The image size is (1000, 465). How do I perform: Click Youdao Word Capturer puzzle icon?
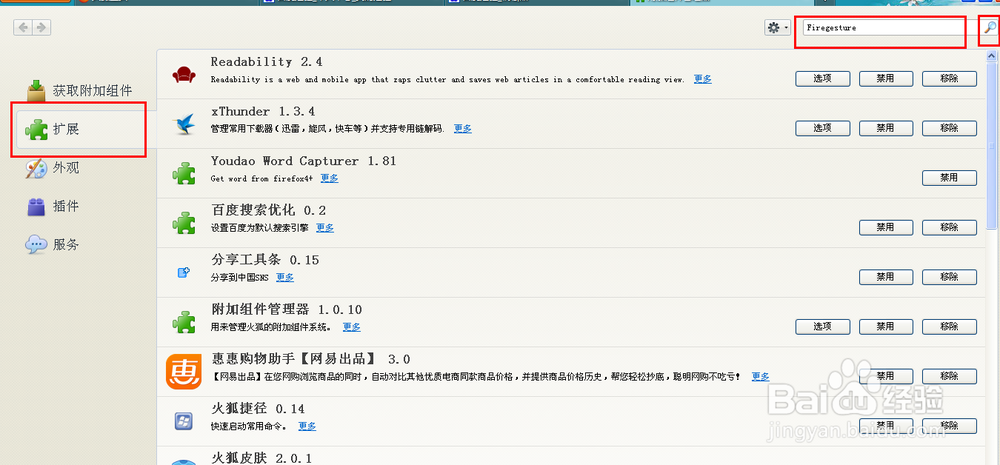point(184,173)
